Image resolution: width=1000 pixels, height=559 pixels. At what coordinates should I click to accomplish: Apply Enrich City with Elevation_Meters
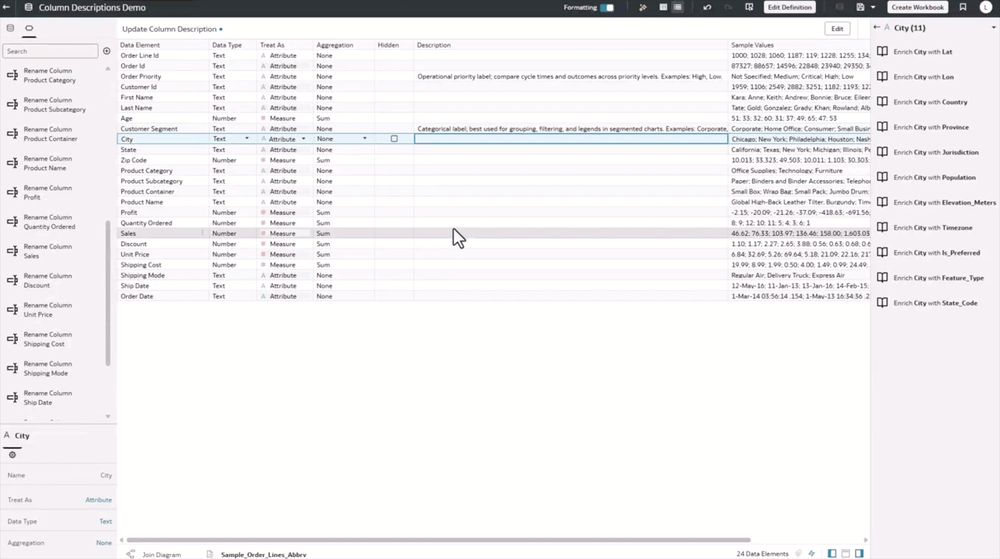point(936,202)
